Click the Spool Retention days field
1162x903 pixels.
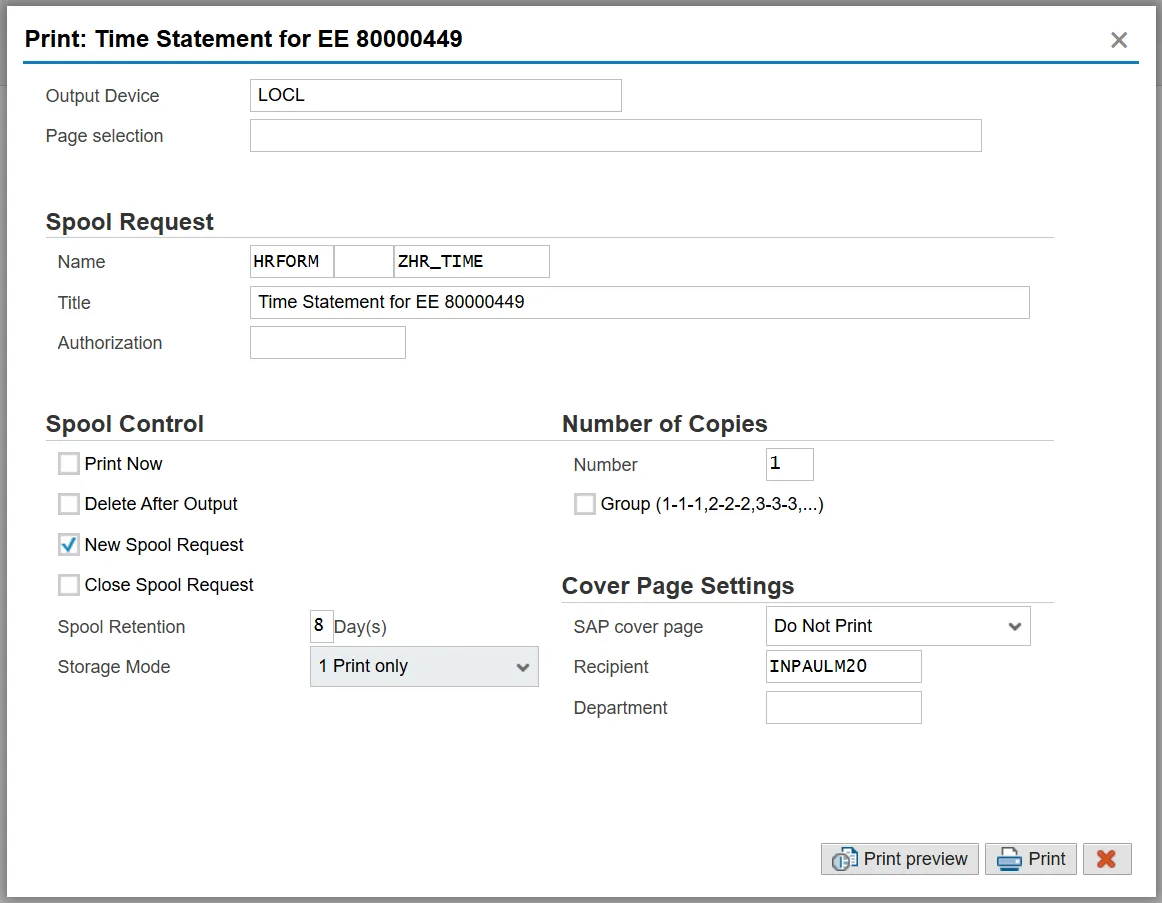coord(321,627)
